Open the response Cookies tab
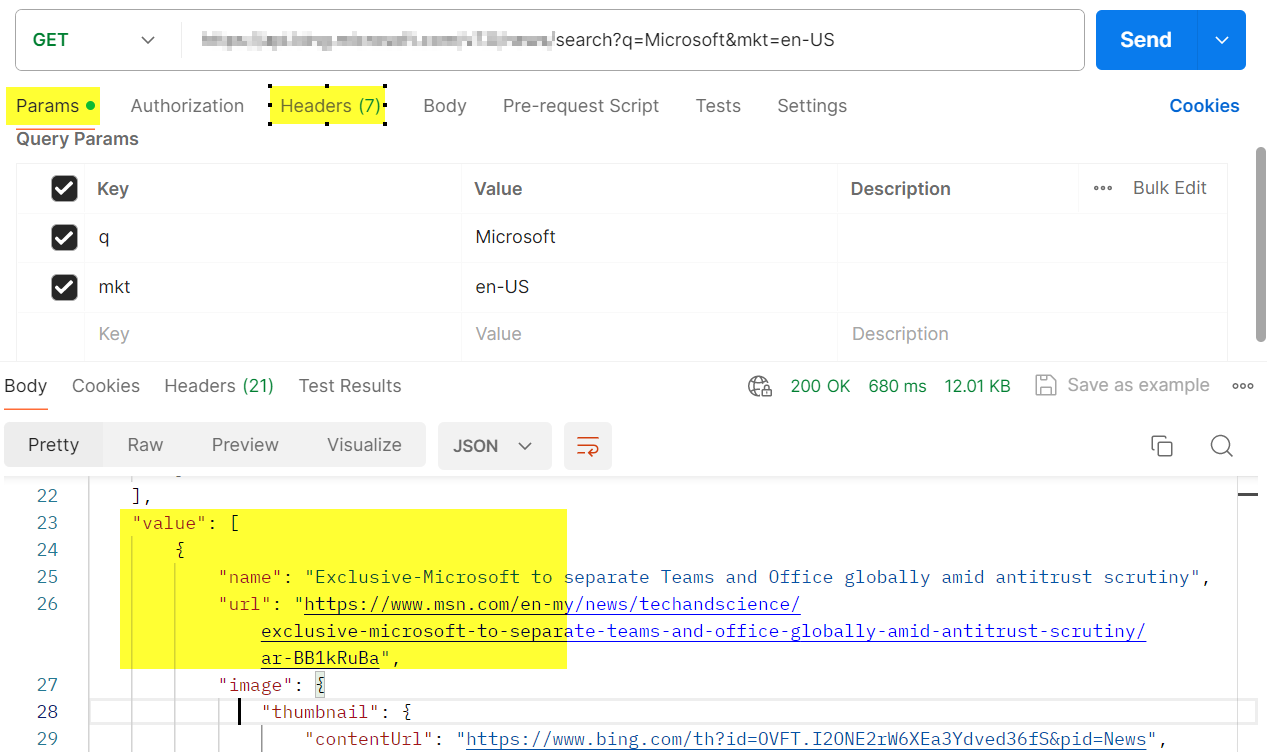 [x=106, y=386]
